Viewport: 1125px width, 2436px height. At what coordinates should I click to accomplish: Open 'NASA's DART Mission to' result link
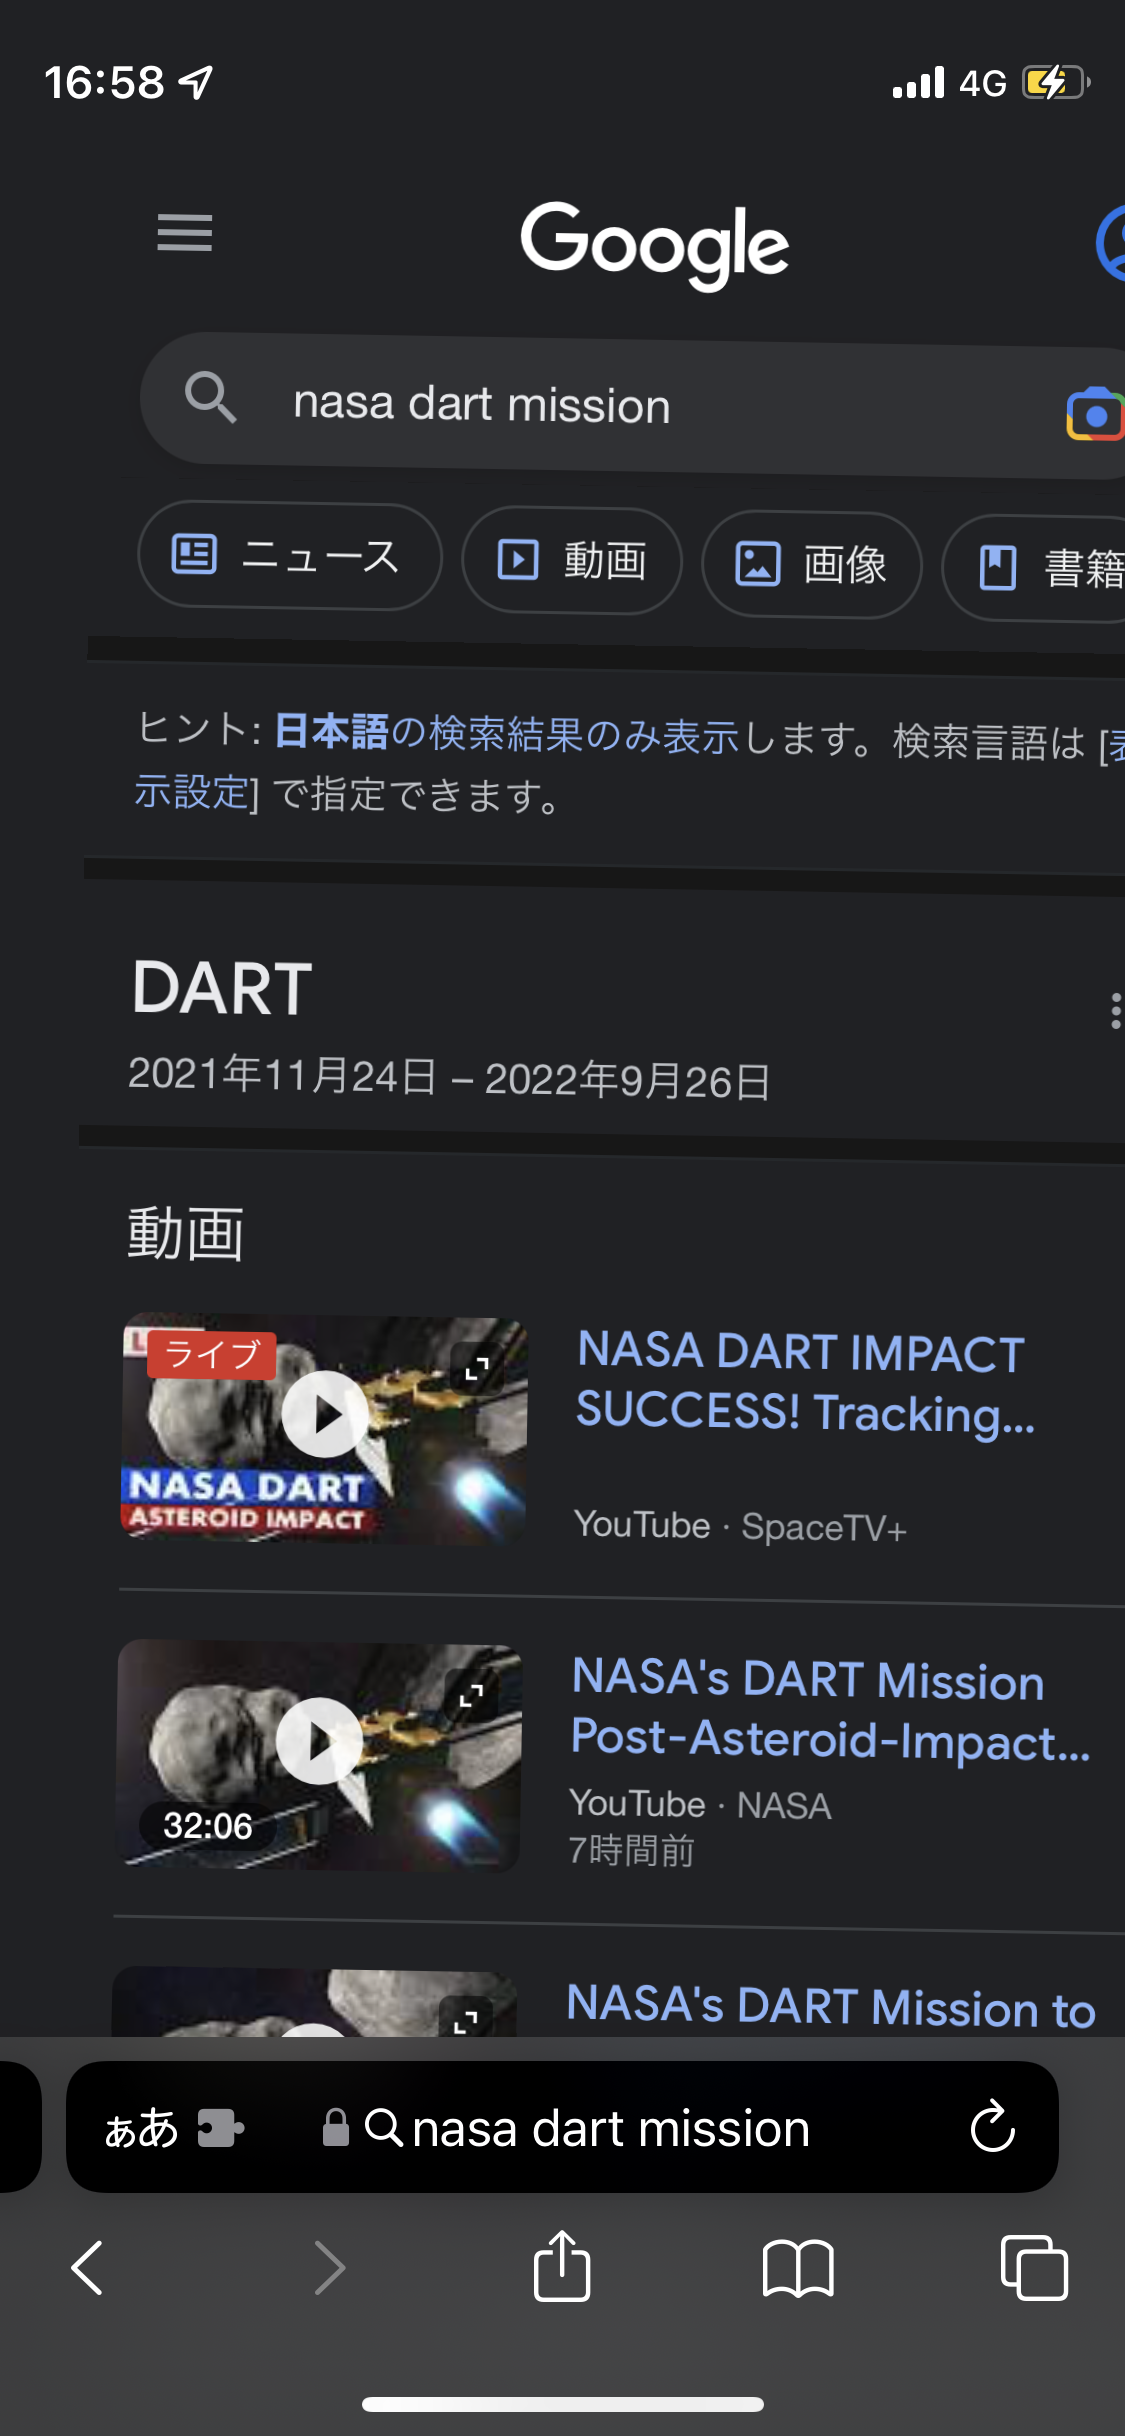(831, 2006)
